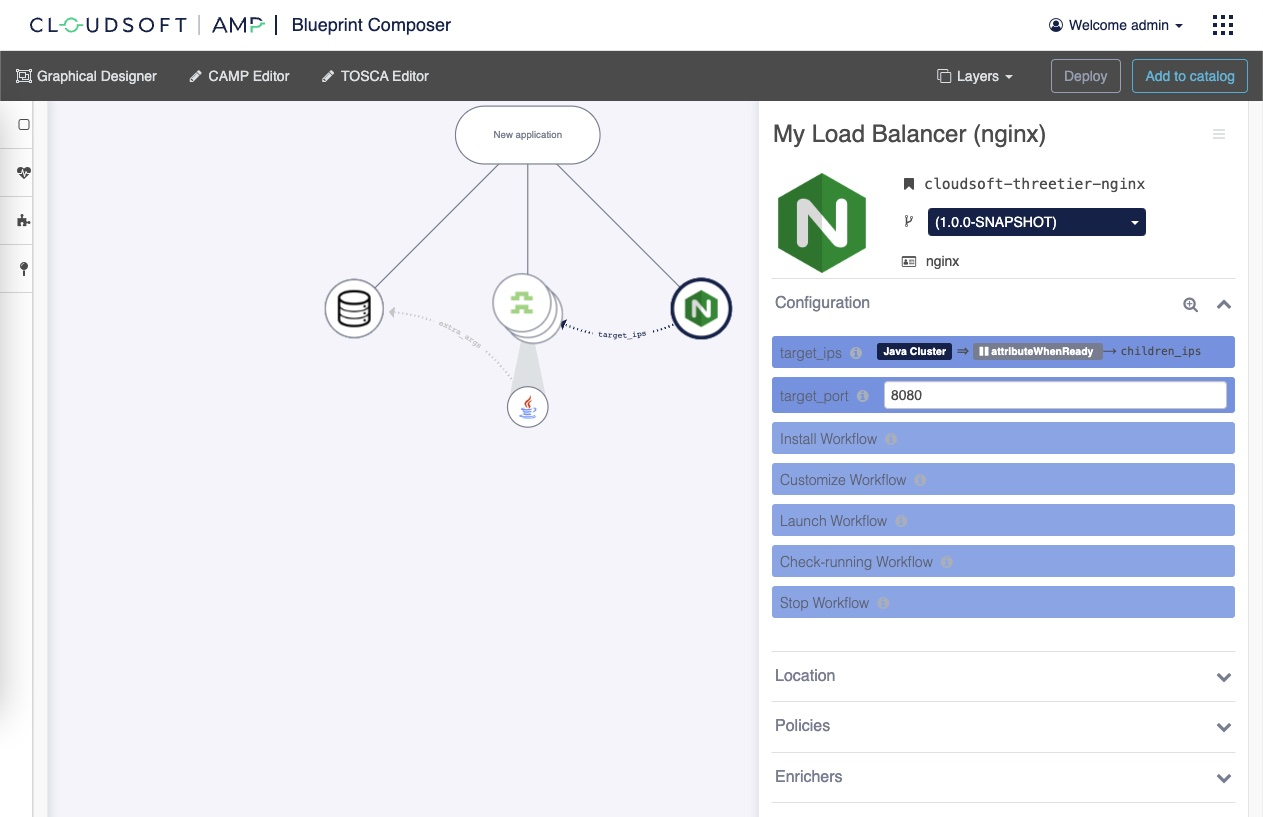This screenshot has width=1263, height=817.
Task: Open the Layers dropdown
Action: point(975,76)
